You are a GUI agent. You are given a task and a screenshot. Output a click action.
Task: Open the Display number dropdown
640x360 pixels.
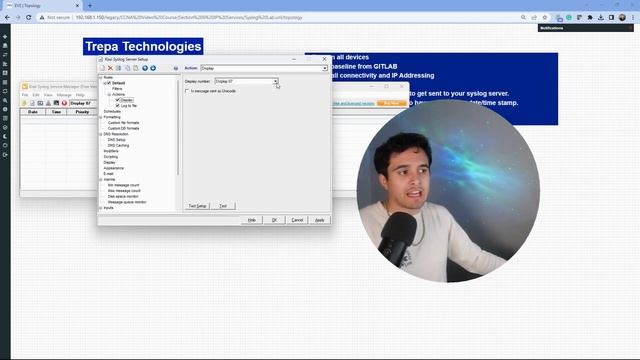[276, 81]
